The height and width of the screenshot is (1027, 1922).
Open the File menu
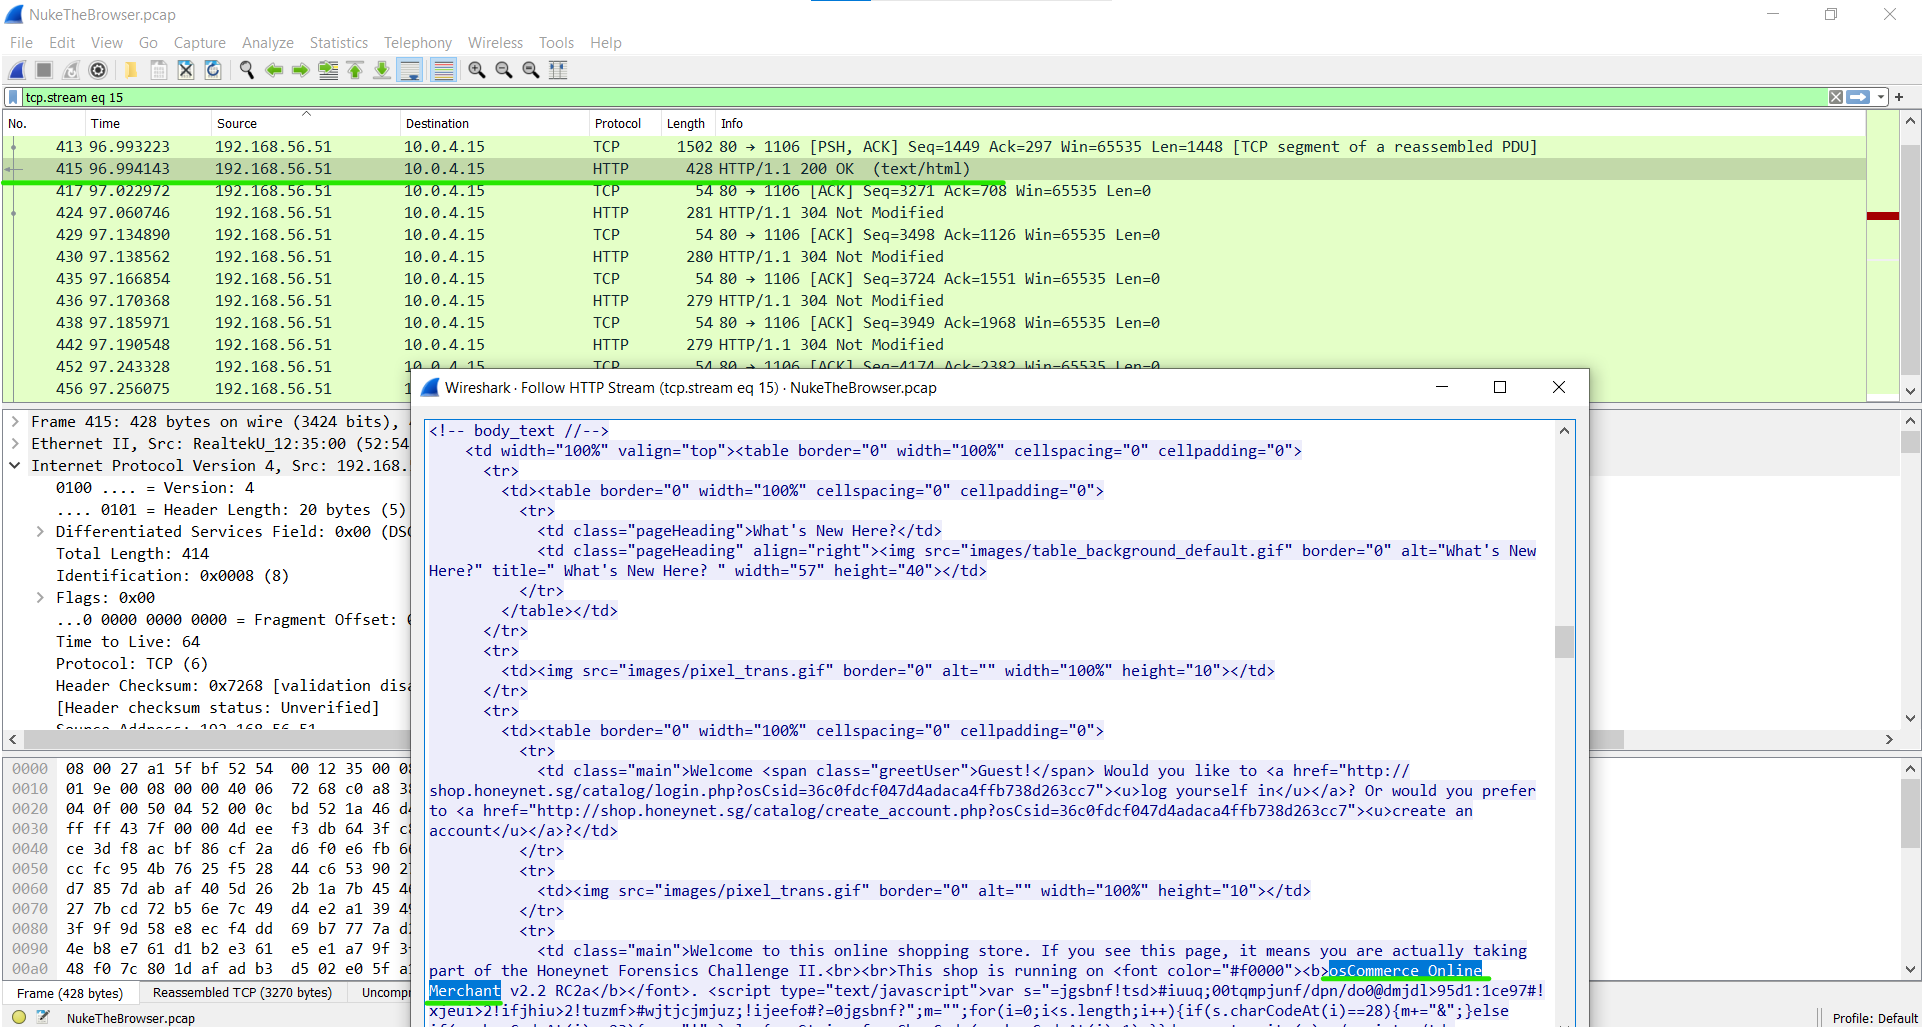tap(21, 43)
